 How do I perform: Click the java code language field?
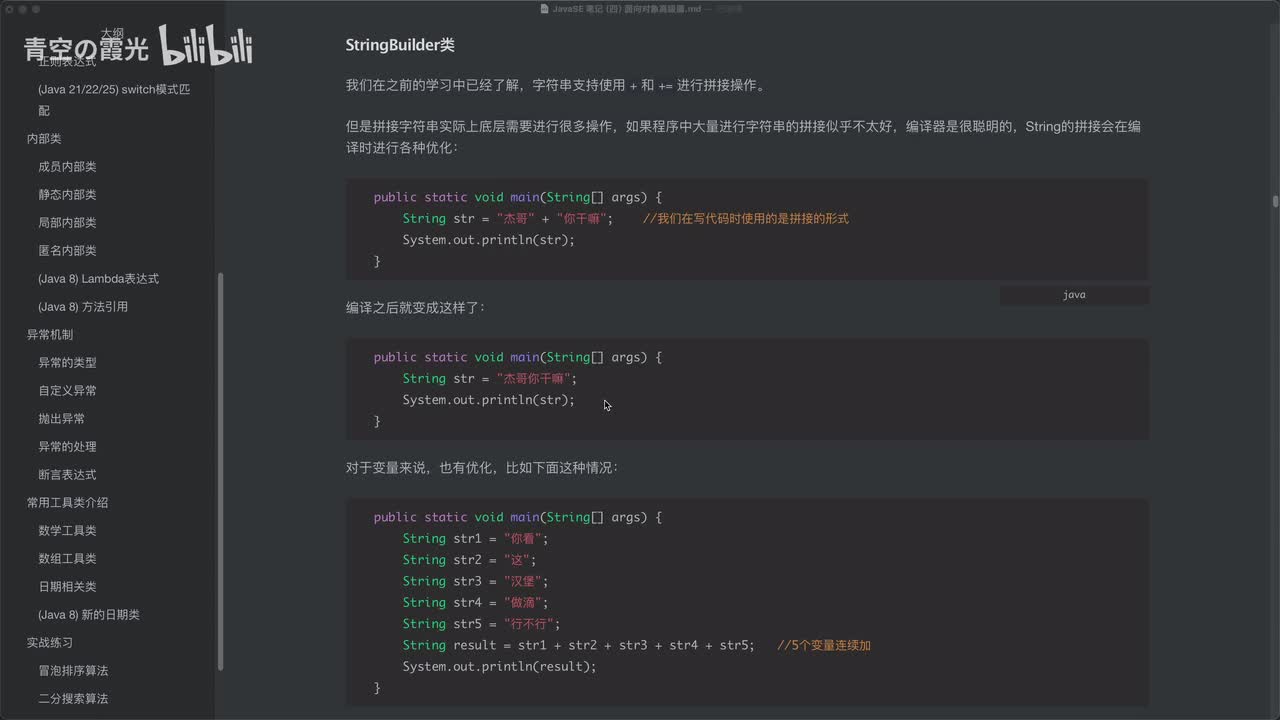[x=1074, y=295]
